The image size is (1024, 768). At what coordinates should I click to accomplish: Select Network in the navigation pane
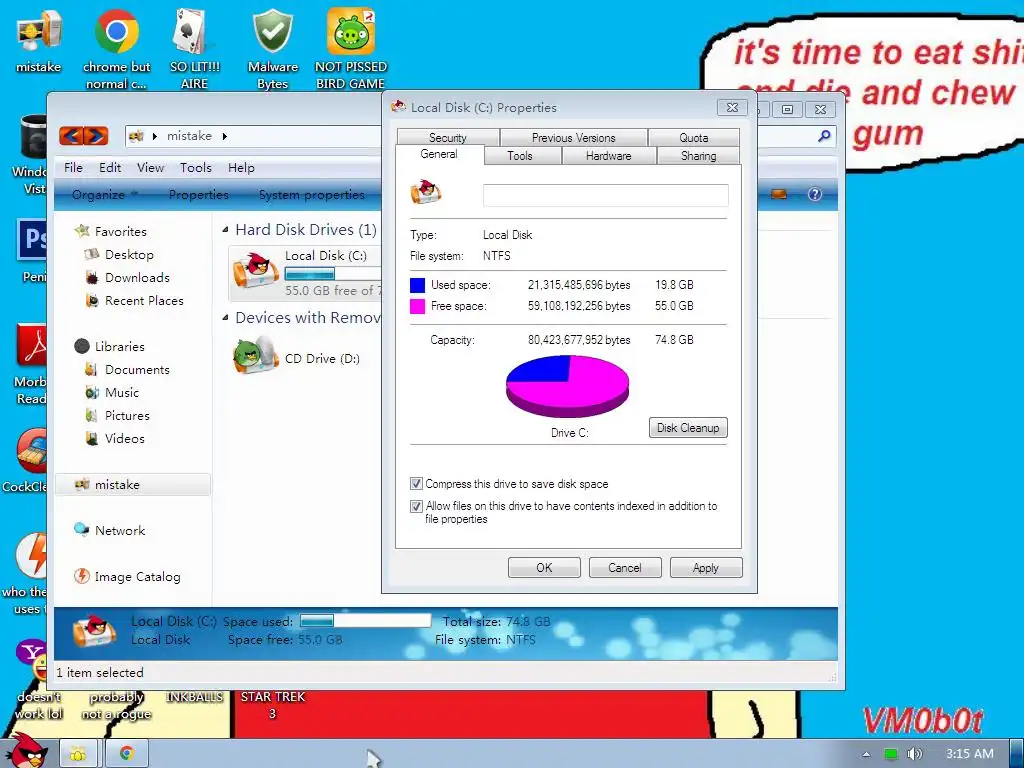pyautogui.click(x=120, y=530)
